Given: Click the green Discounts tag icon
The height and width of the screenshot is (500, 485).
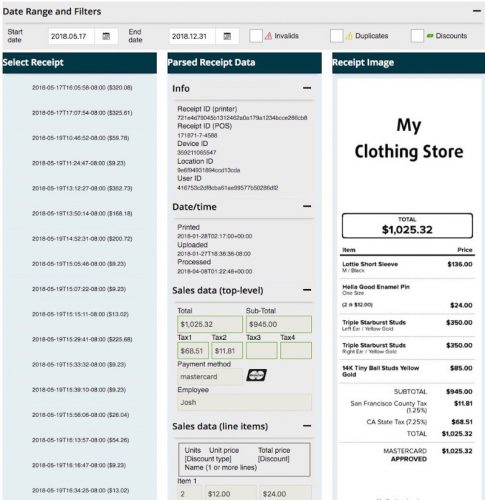Looking at the screenshot, I should [x=430, y=36].
